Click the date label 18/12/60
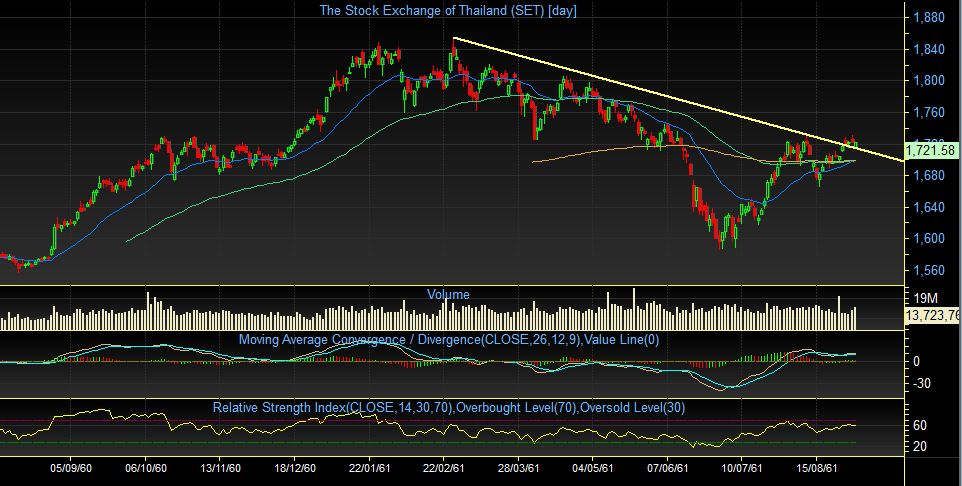 (295, 468)
